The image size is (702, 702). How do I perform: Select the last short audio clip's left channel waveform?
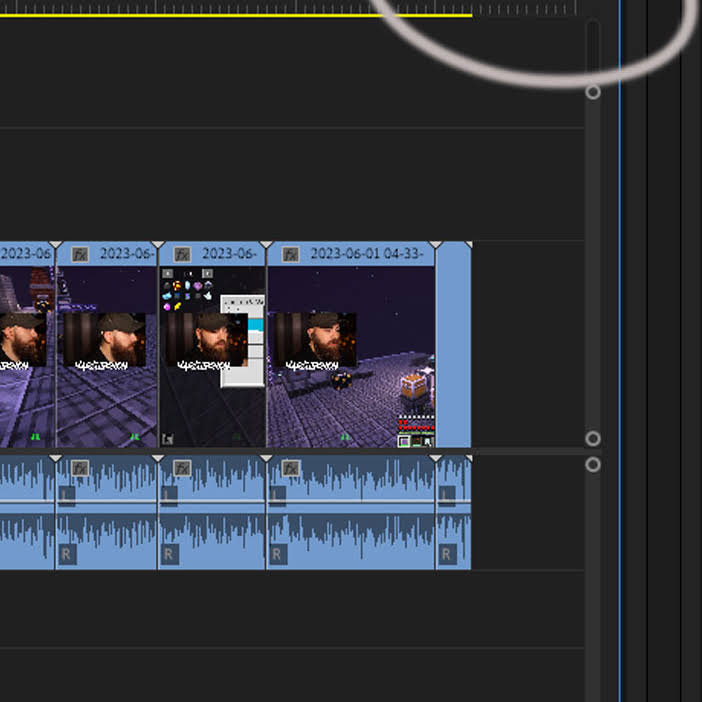(x=453, y=477)
